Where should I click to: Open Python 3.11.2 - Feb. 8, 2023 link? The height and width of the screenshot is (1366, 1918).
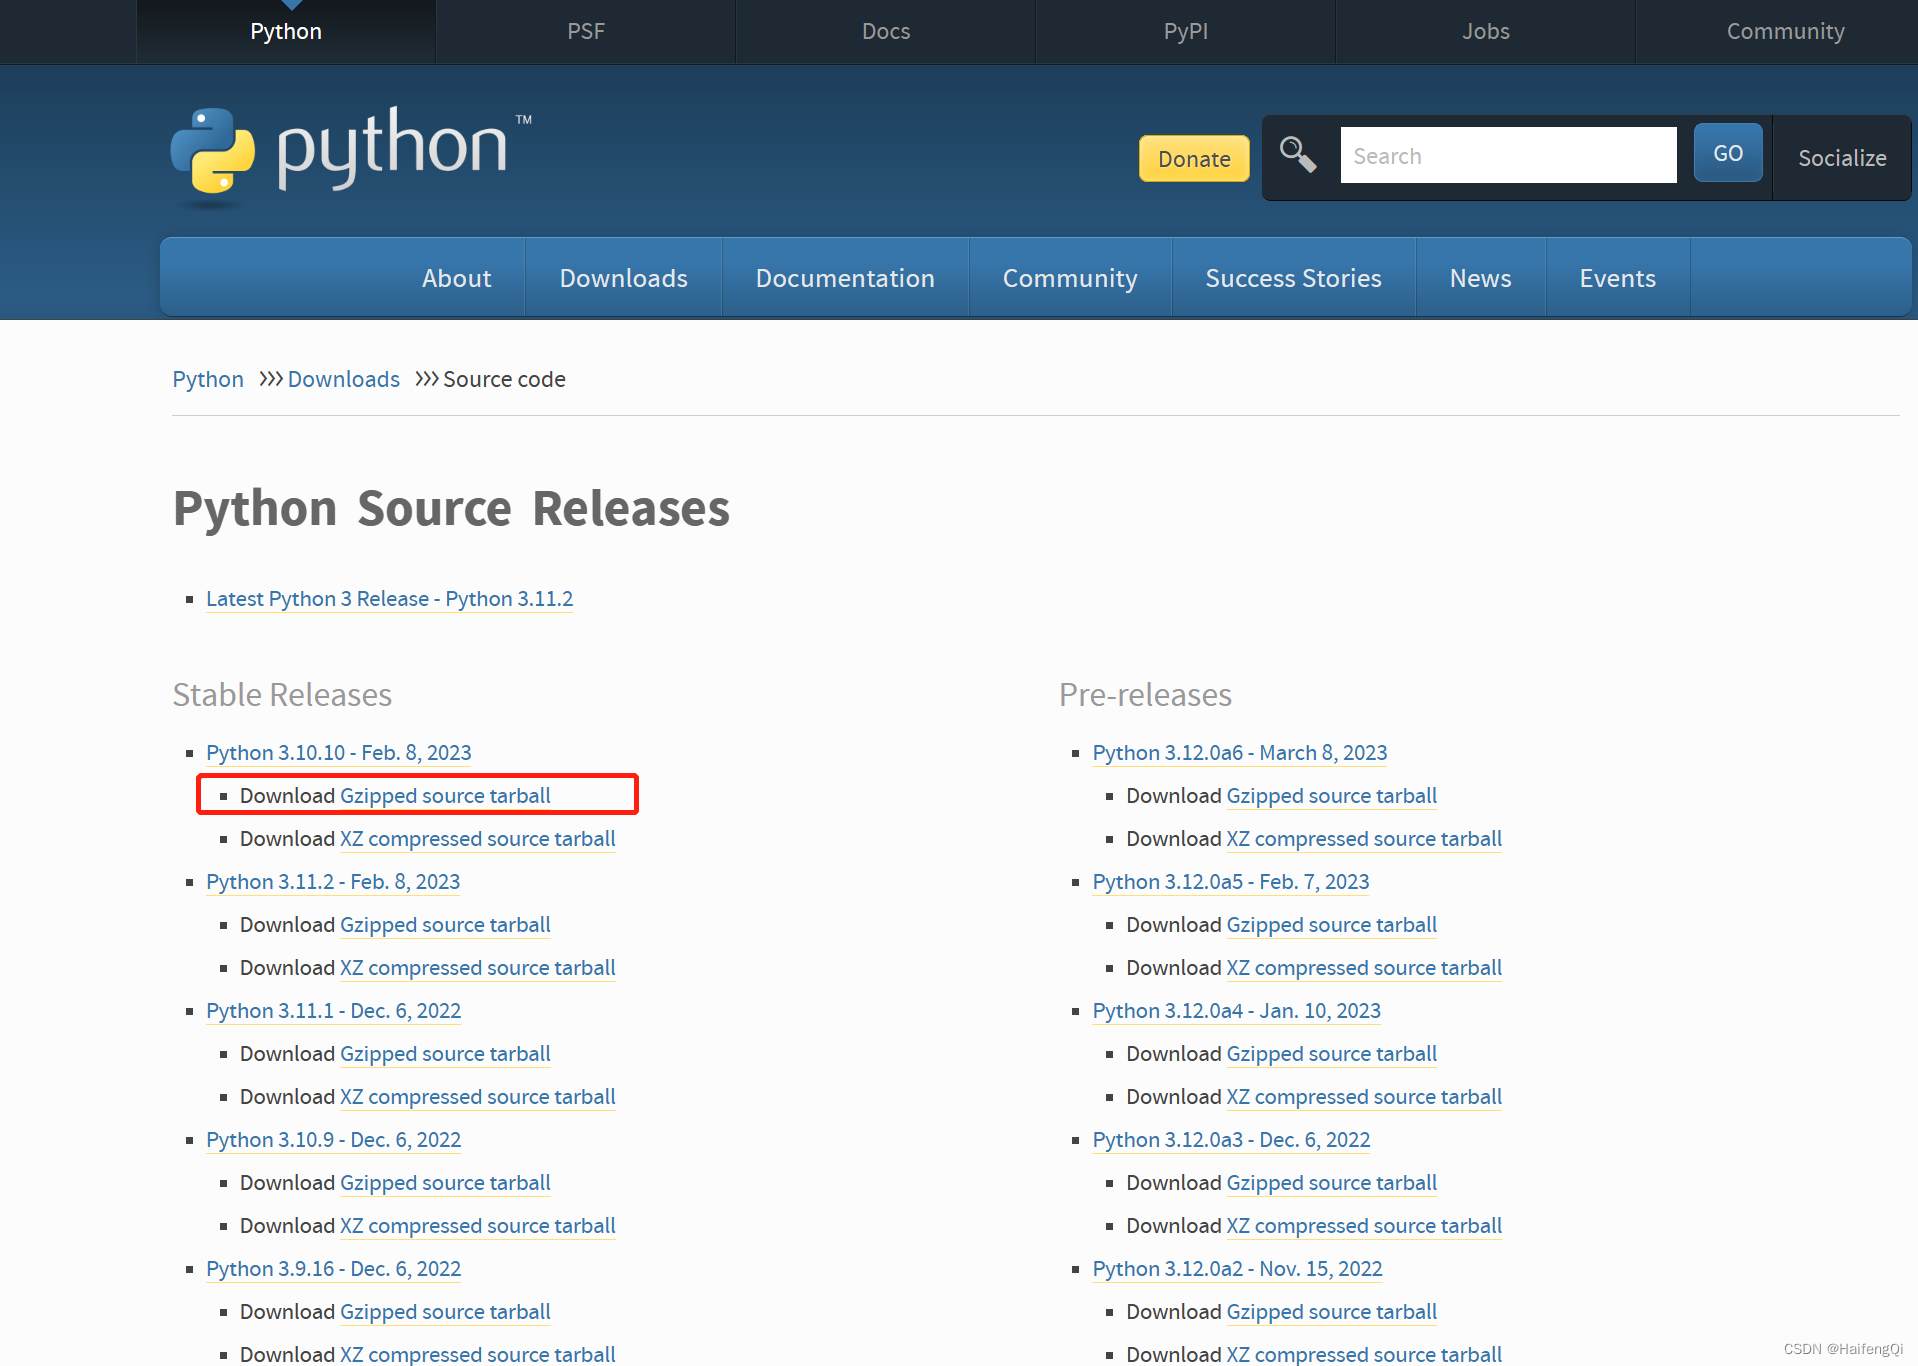[x=333, y=882]
